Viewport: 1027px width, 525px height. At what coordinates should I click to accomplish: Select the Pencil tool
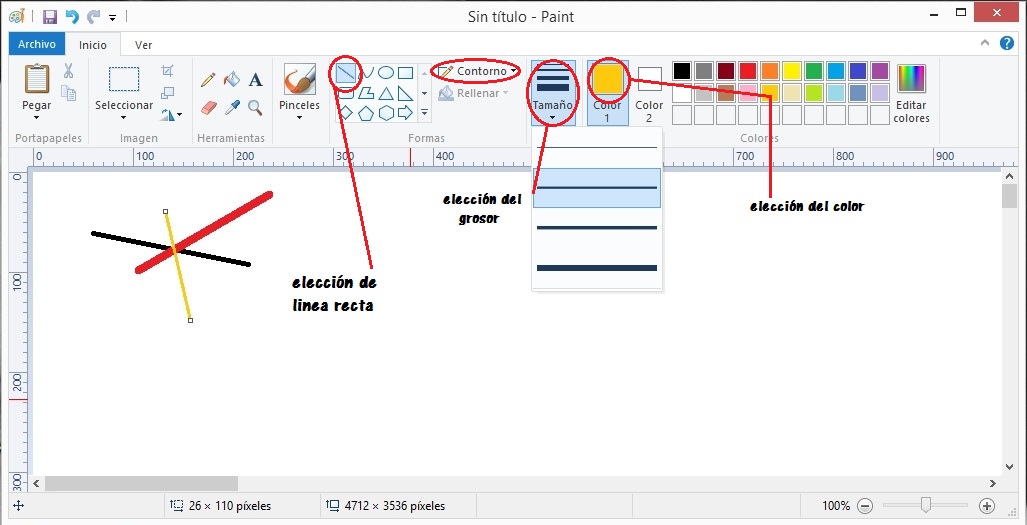[x=208, y=80]
